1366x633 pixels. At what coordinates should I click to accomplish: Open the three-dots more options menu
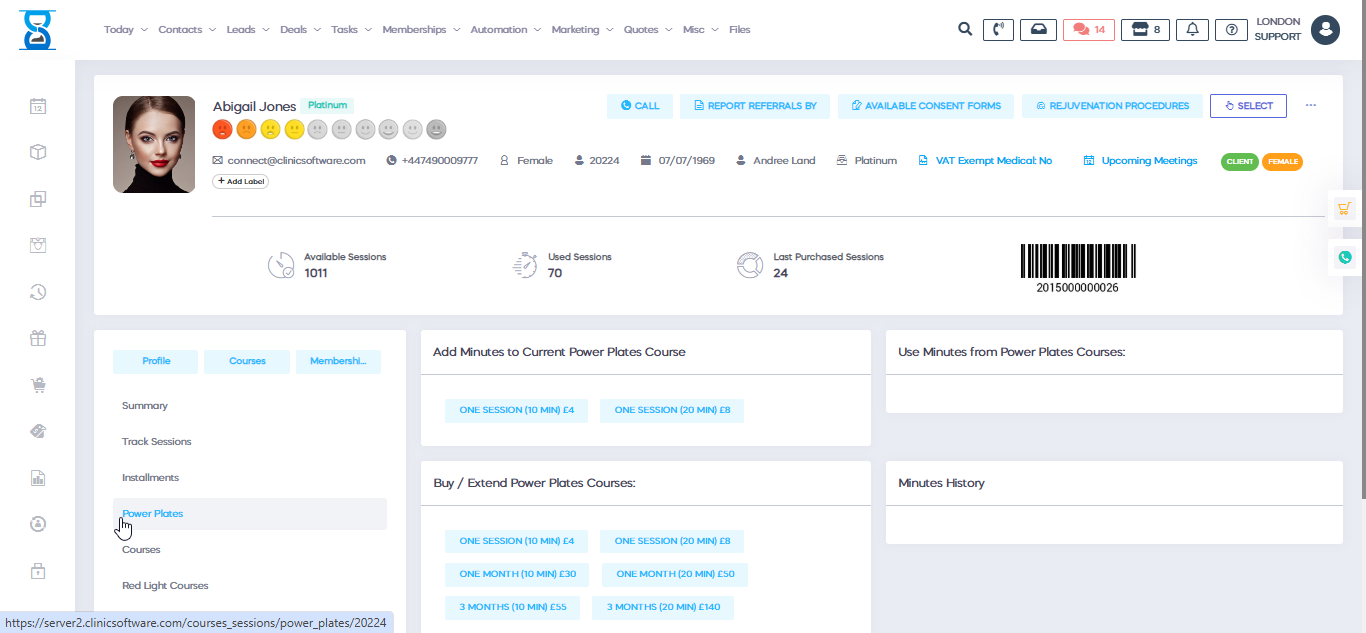coord(1311,105)
